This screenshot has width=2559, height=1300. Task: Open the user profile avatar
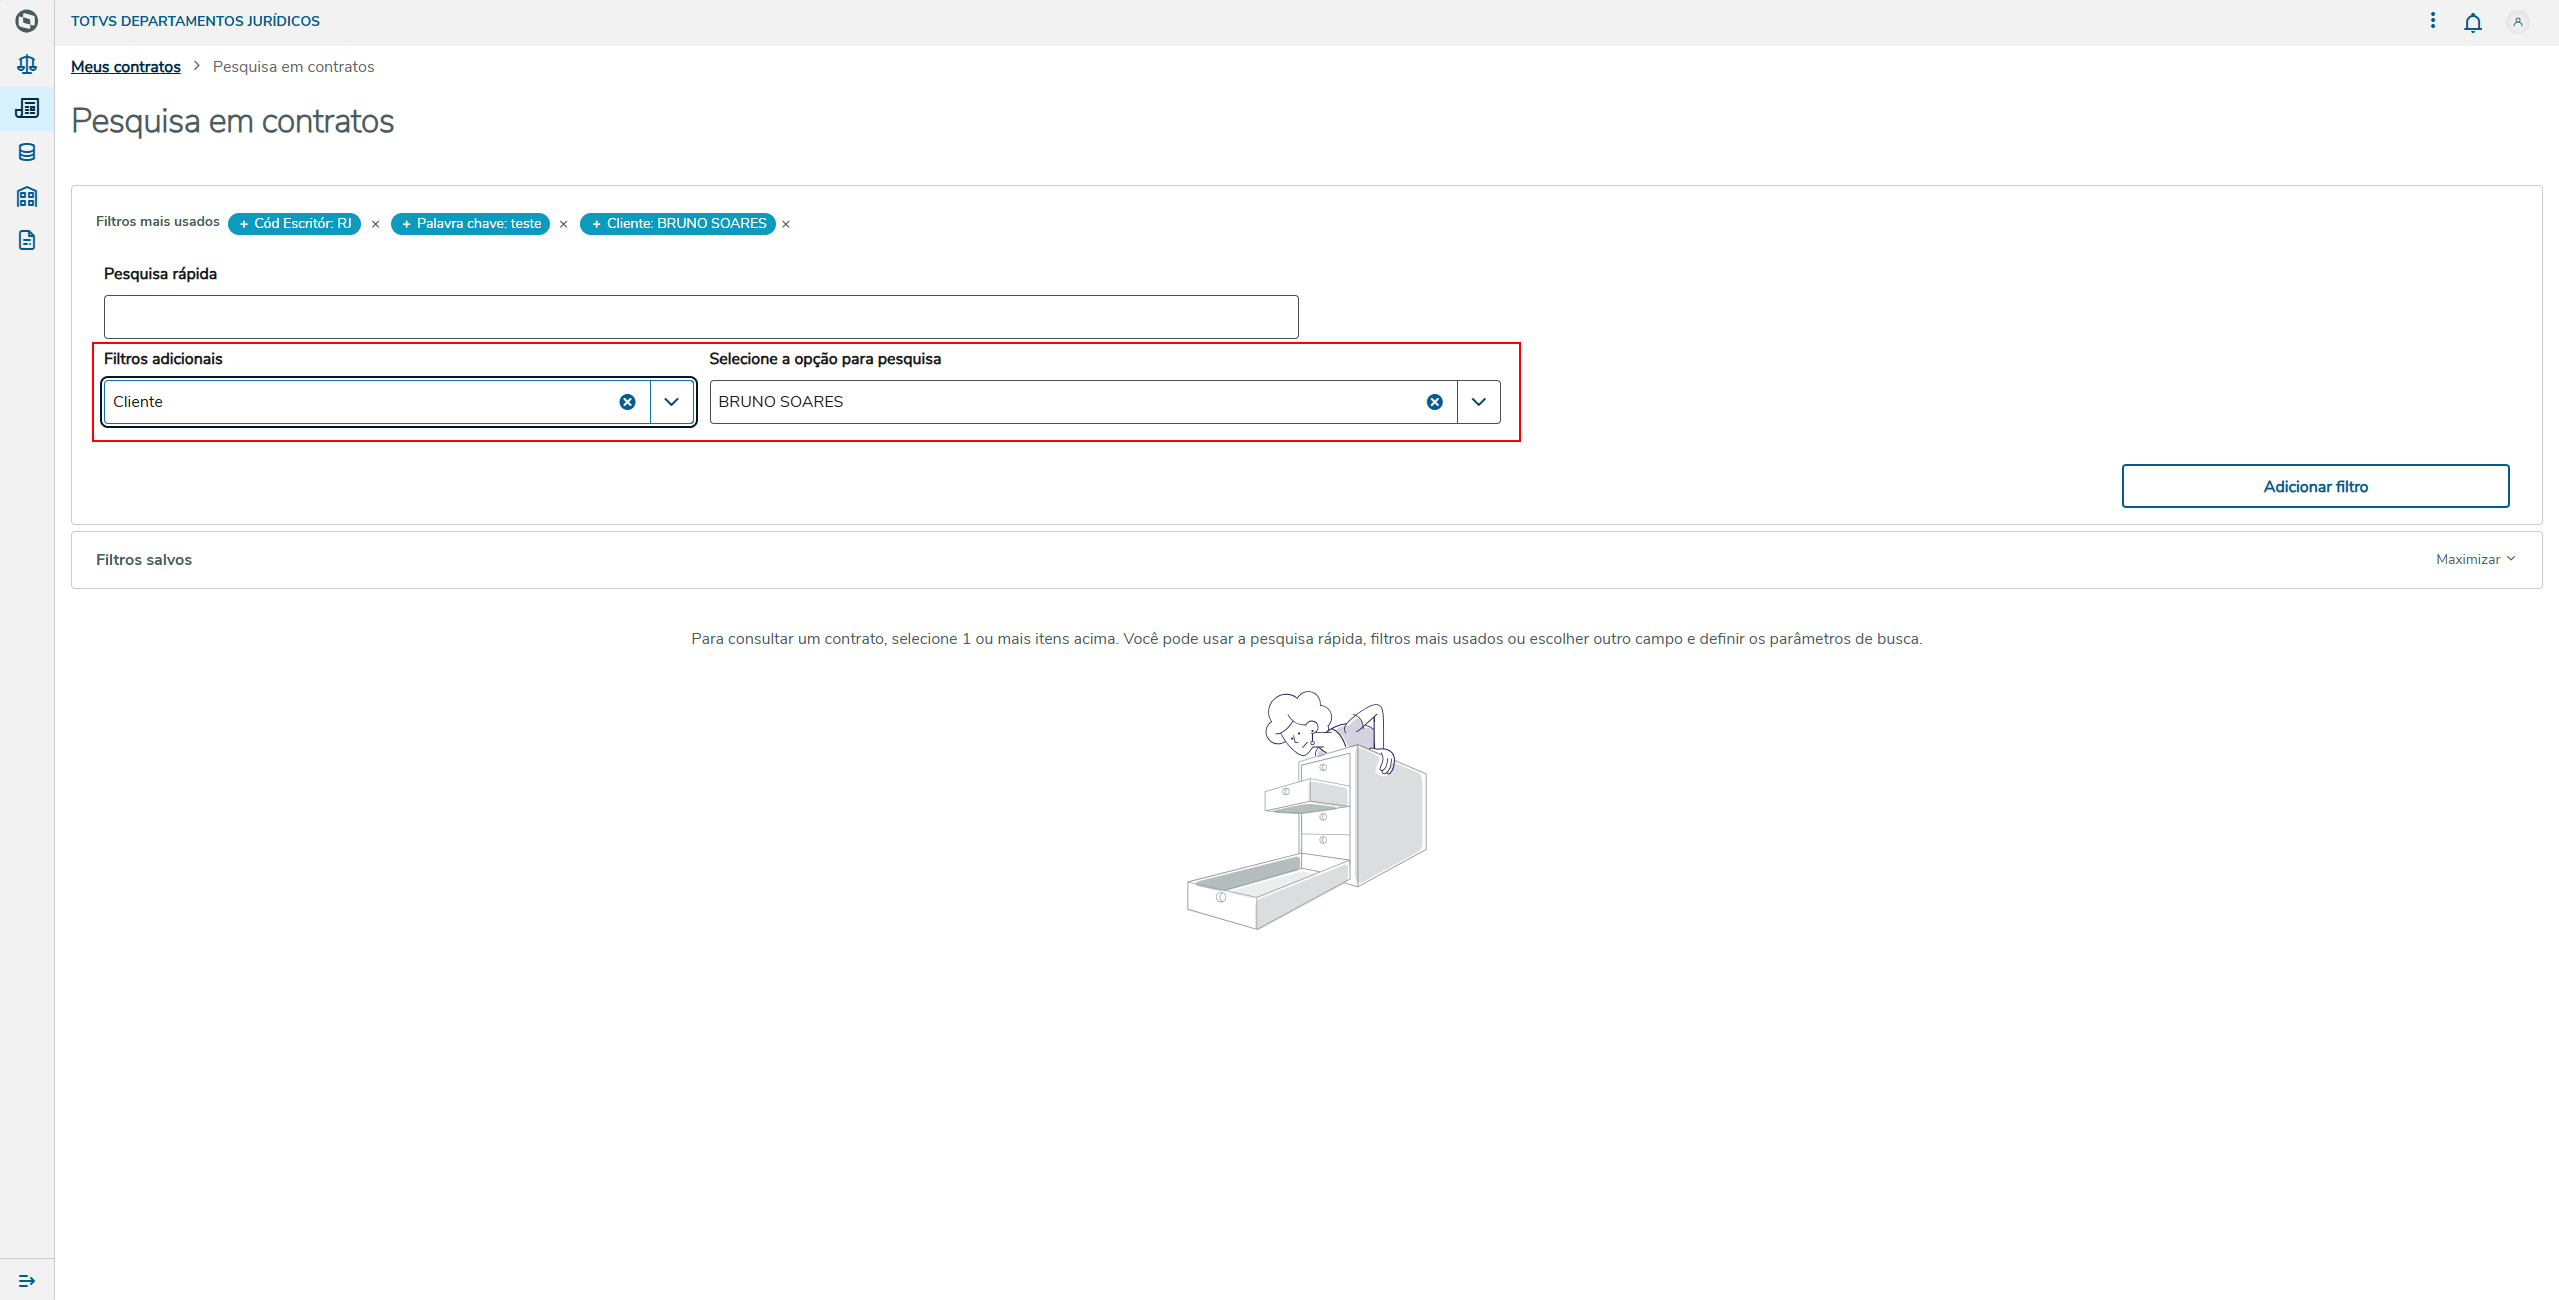pyautogui.click(x=2517, y=22)
